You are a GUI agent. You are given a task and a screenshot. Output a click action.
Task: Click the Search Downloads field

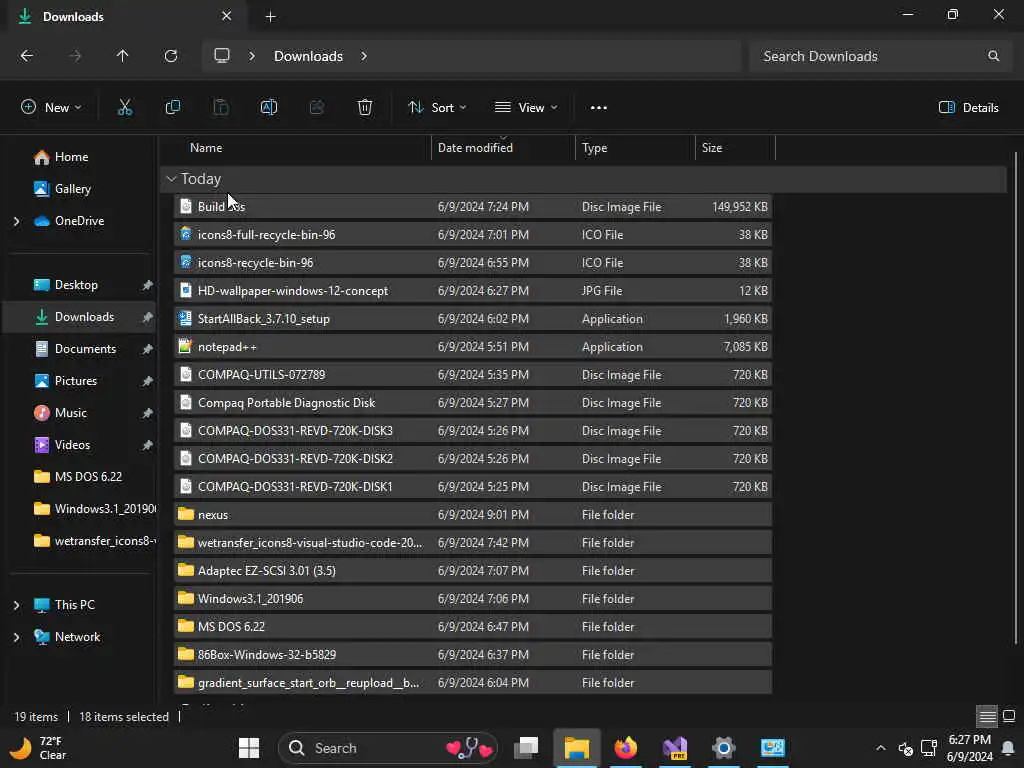pyautogui.click(x=878, y=56)
